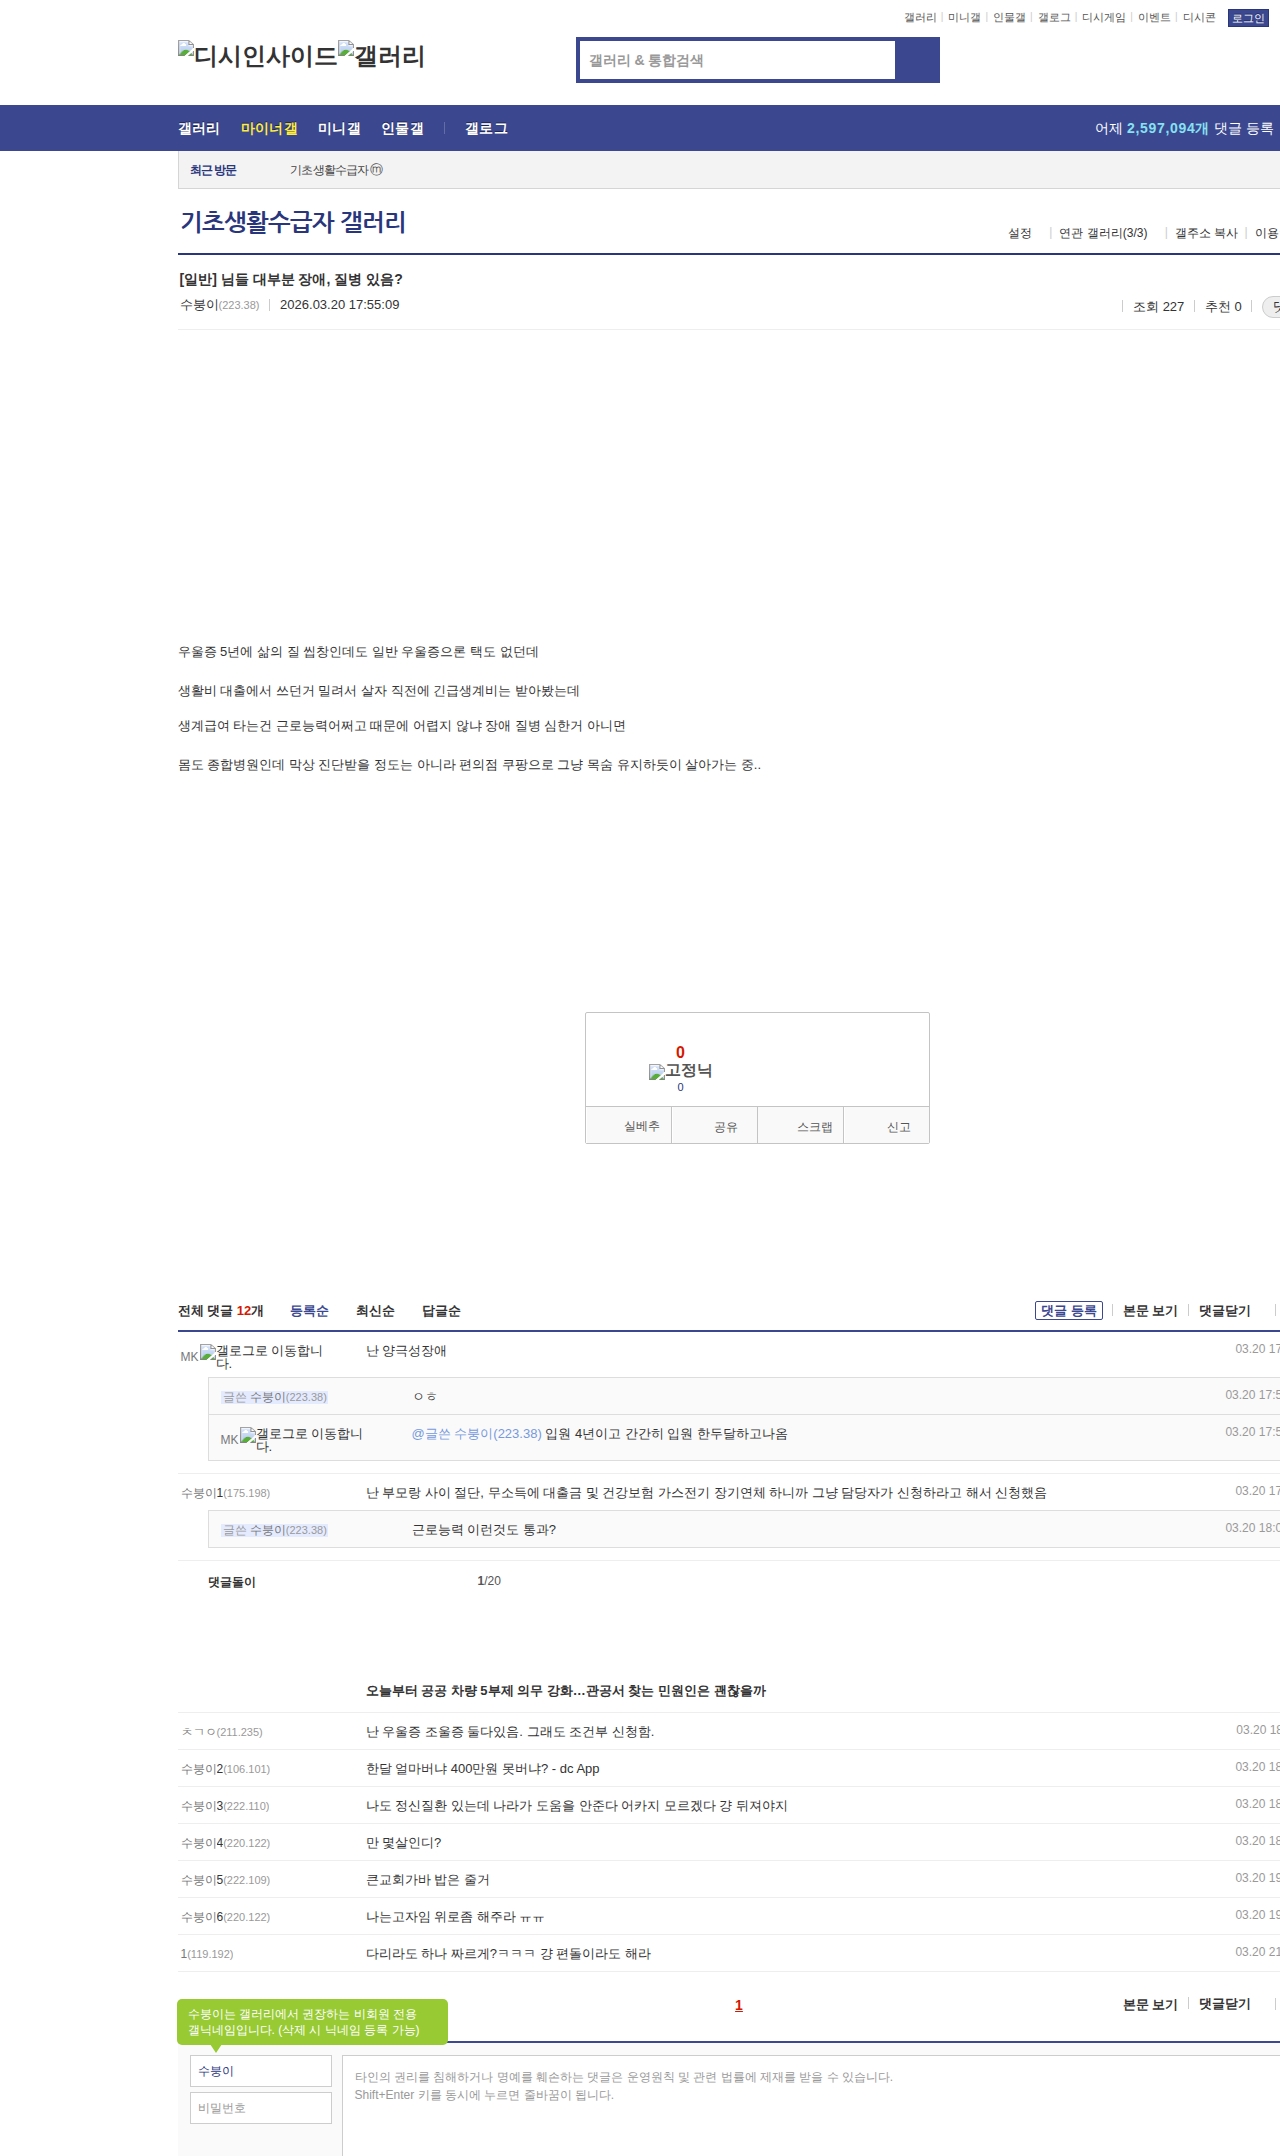The width and height of the screenshot is (1280, 2156).
Task: Click commenter 수붕이3(222.110)
Action: pyautogui.click(x=225, y=1806)
